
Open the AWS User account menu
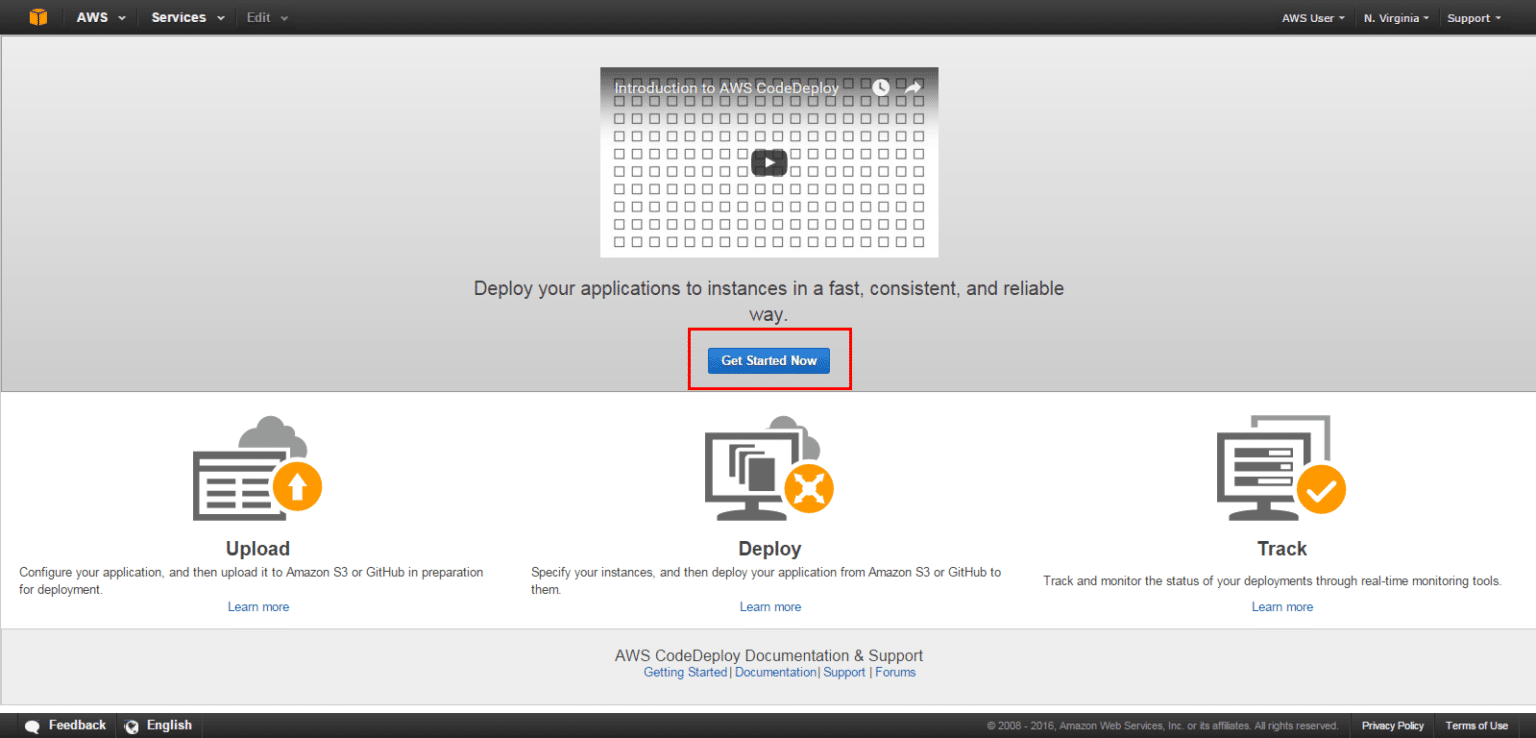click(1313, 18)
